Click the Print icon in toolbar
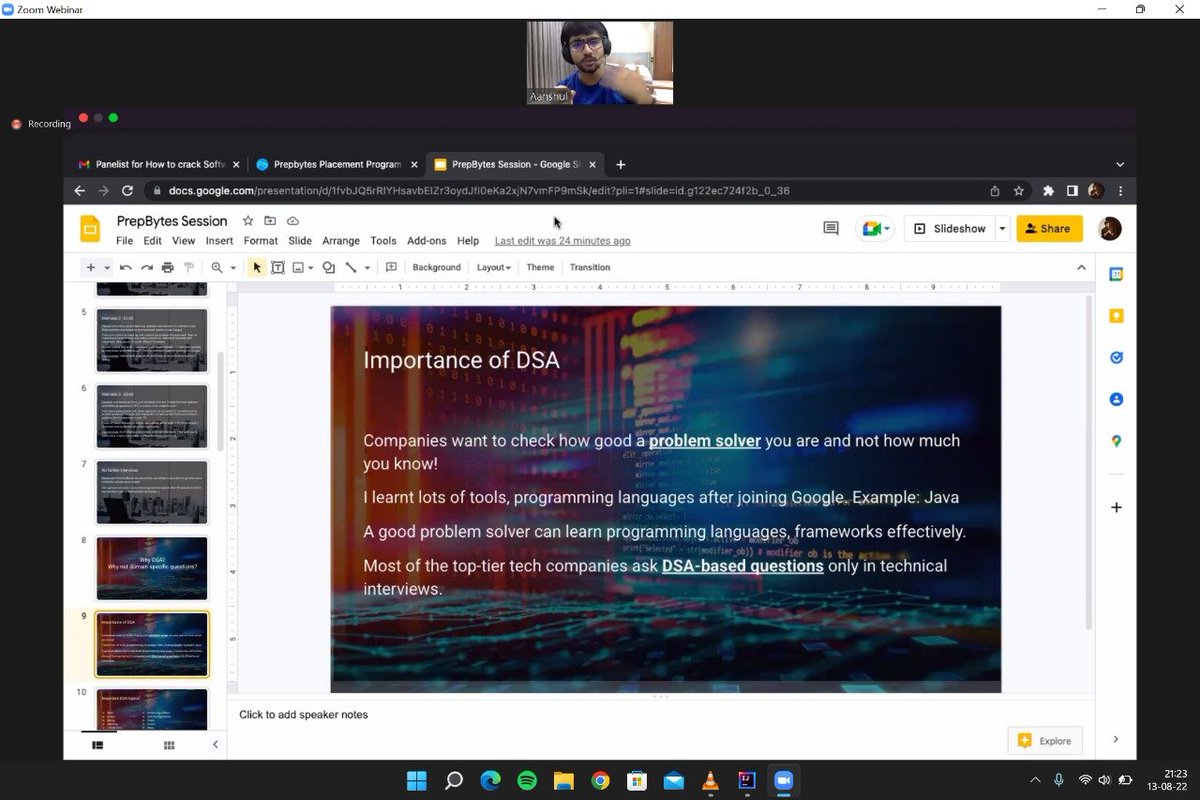Screen dimensions: 1200x800 coord(168,267)
